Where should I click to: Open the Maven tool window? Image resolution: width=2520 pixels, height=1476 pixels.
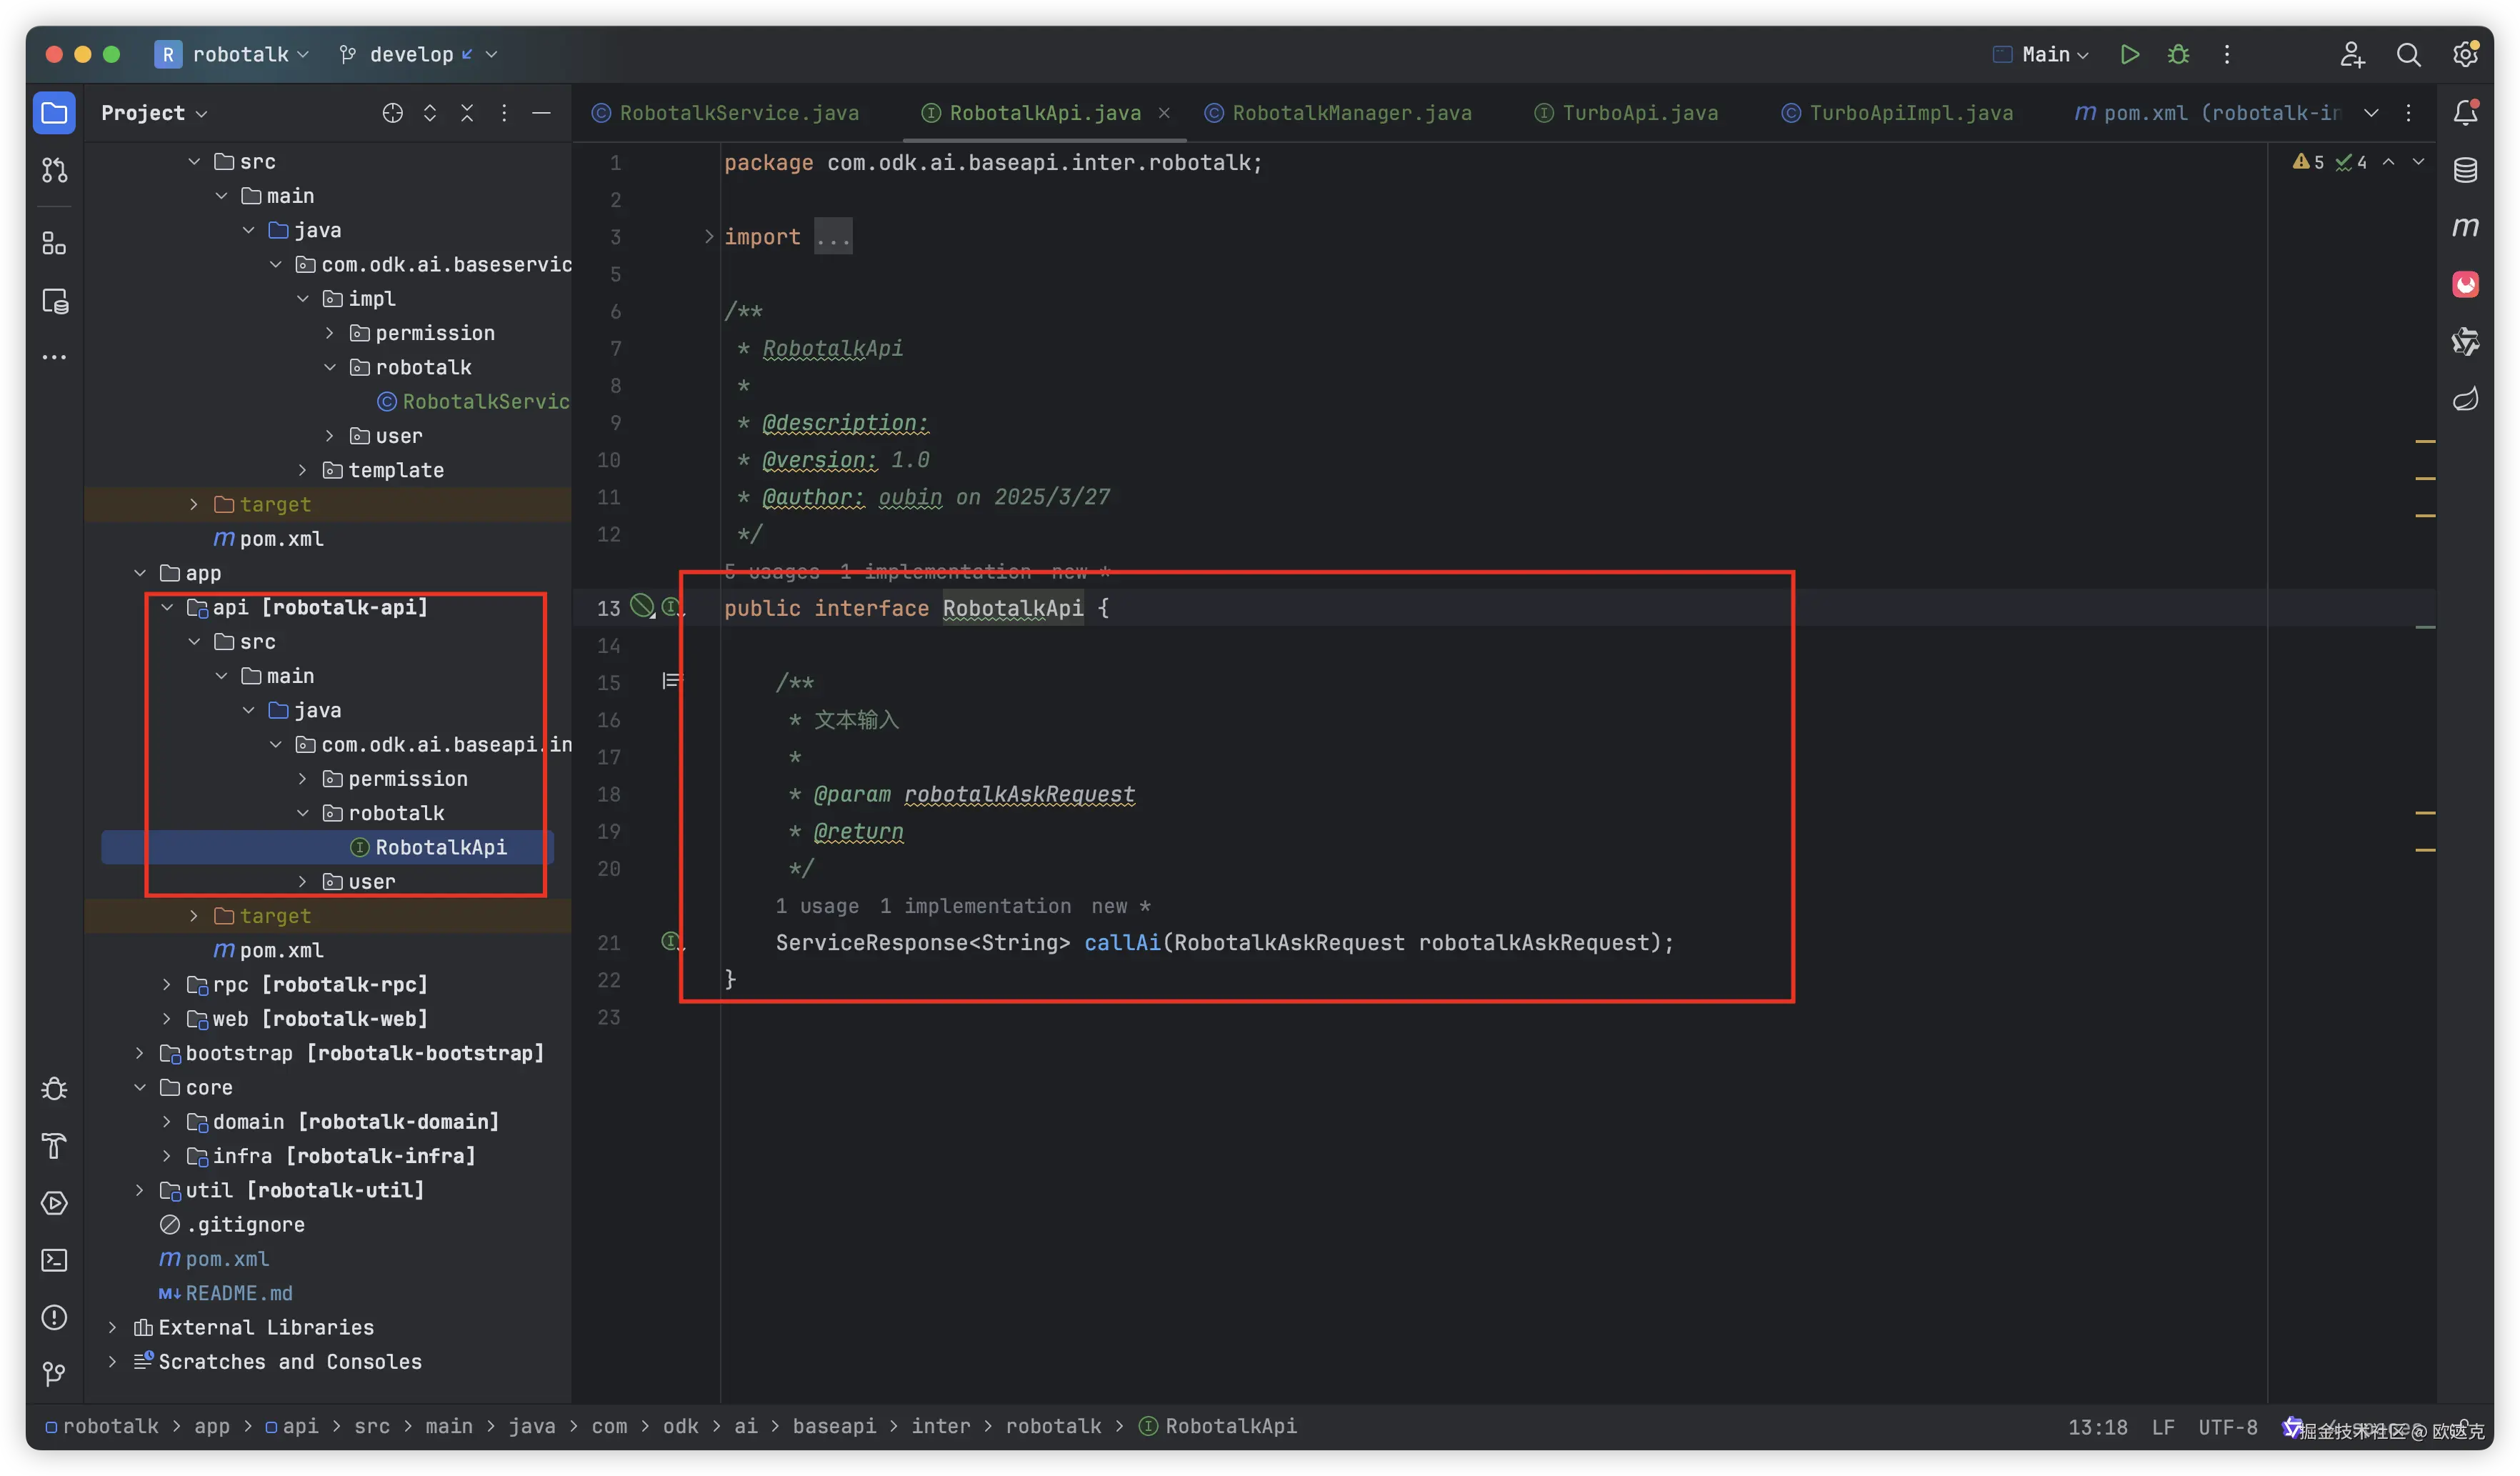tap(2465, 227)
